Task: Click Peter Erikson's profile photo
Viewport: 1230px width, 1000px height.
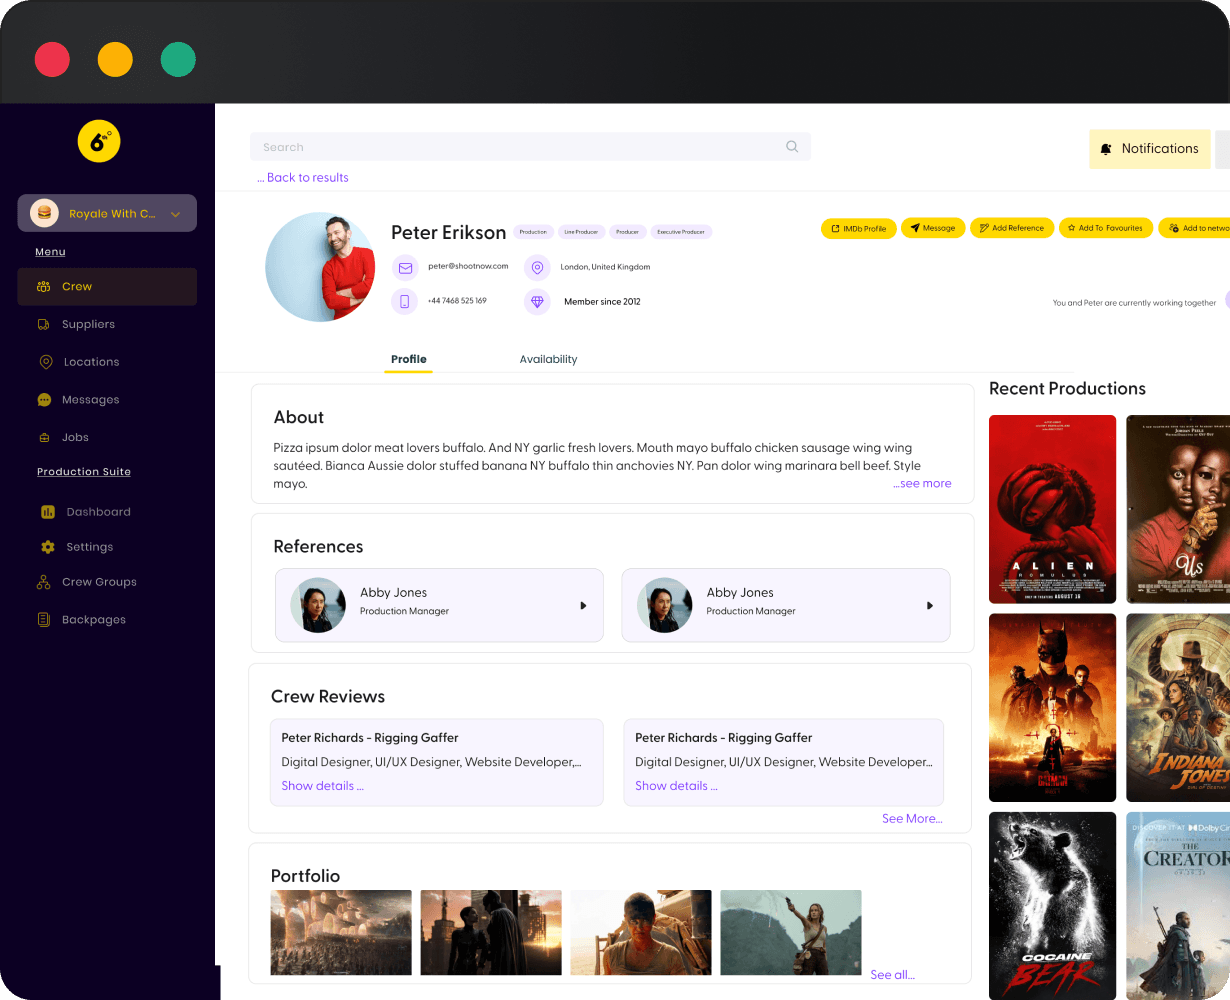Action: tap(320, 267)
